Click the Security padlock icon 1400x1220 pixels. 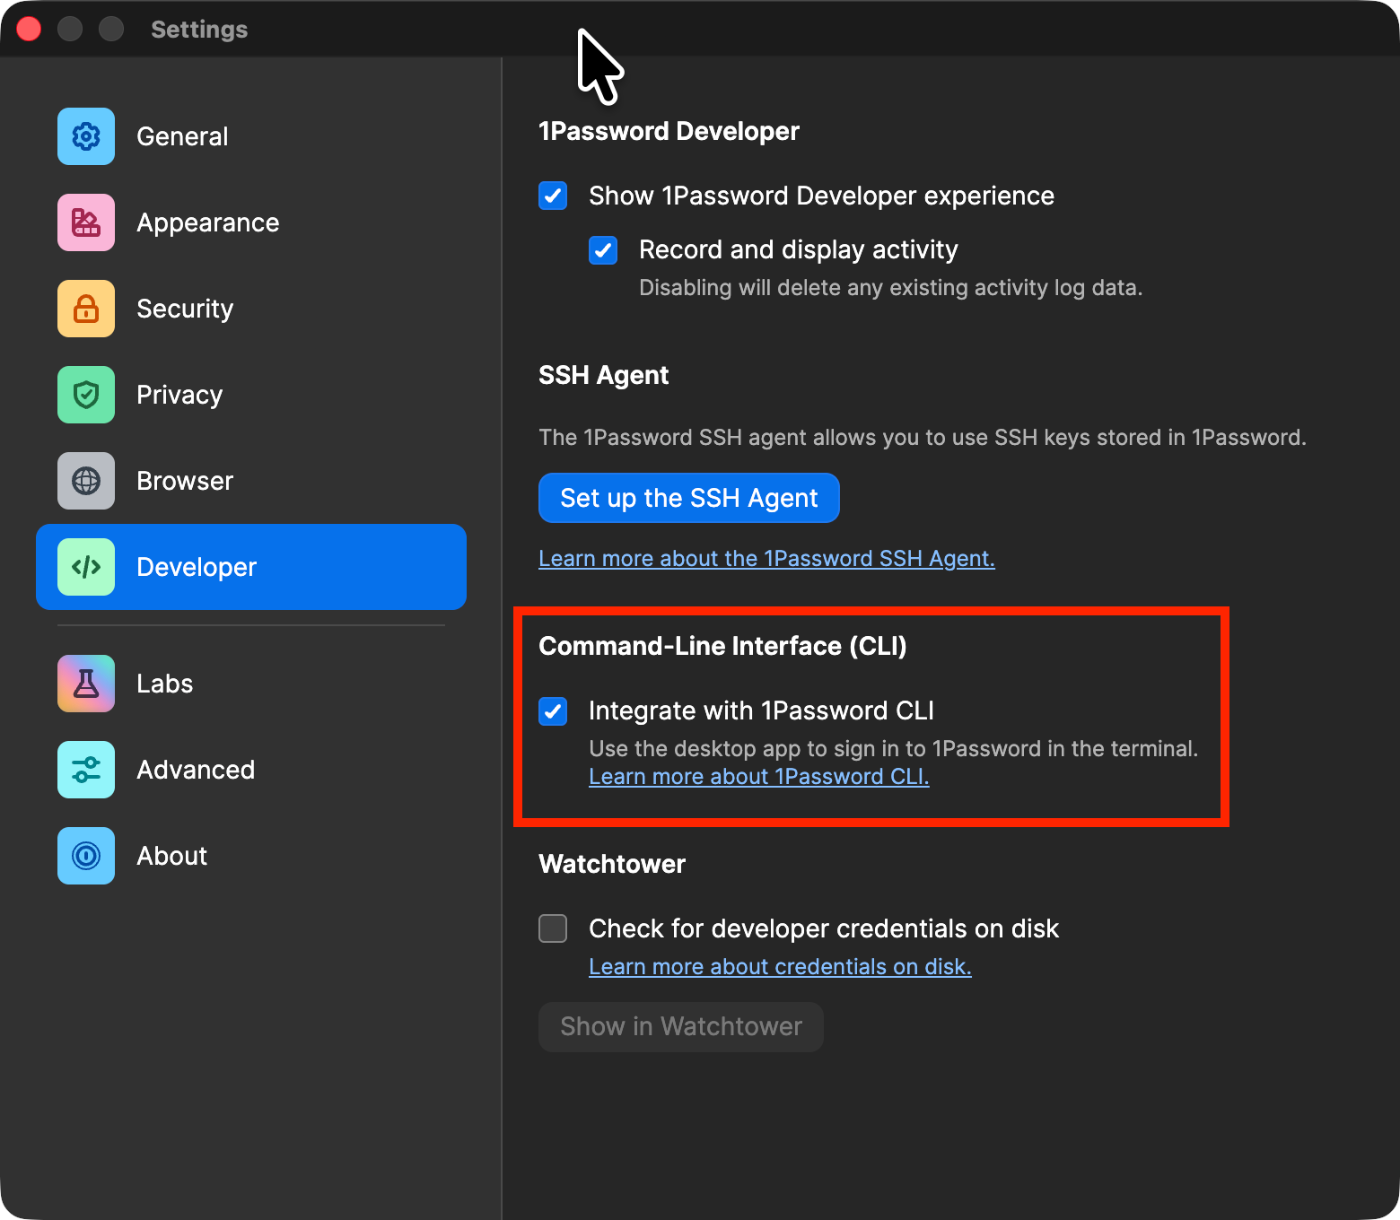point(86,308)
